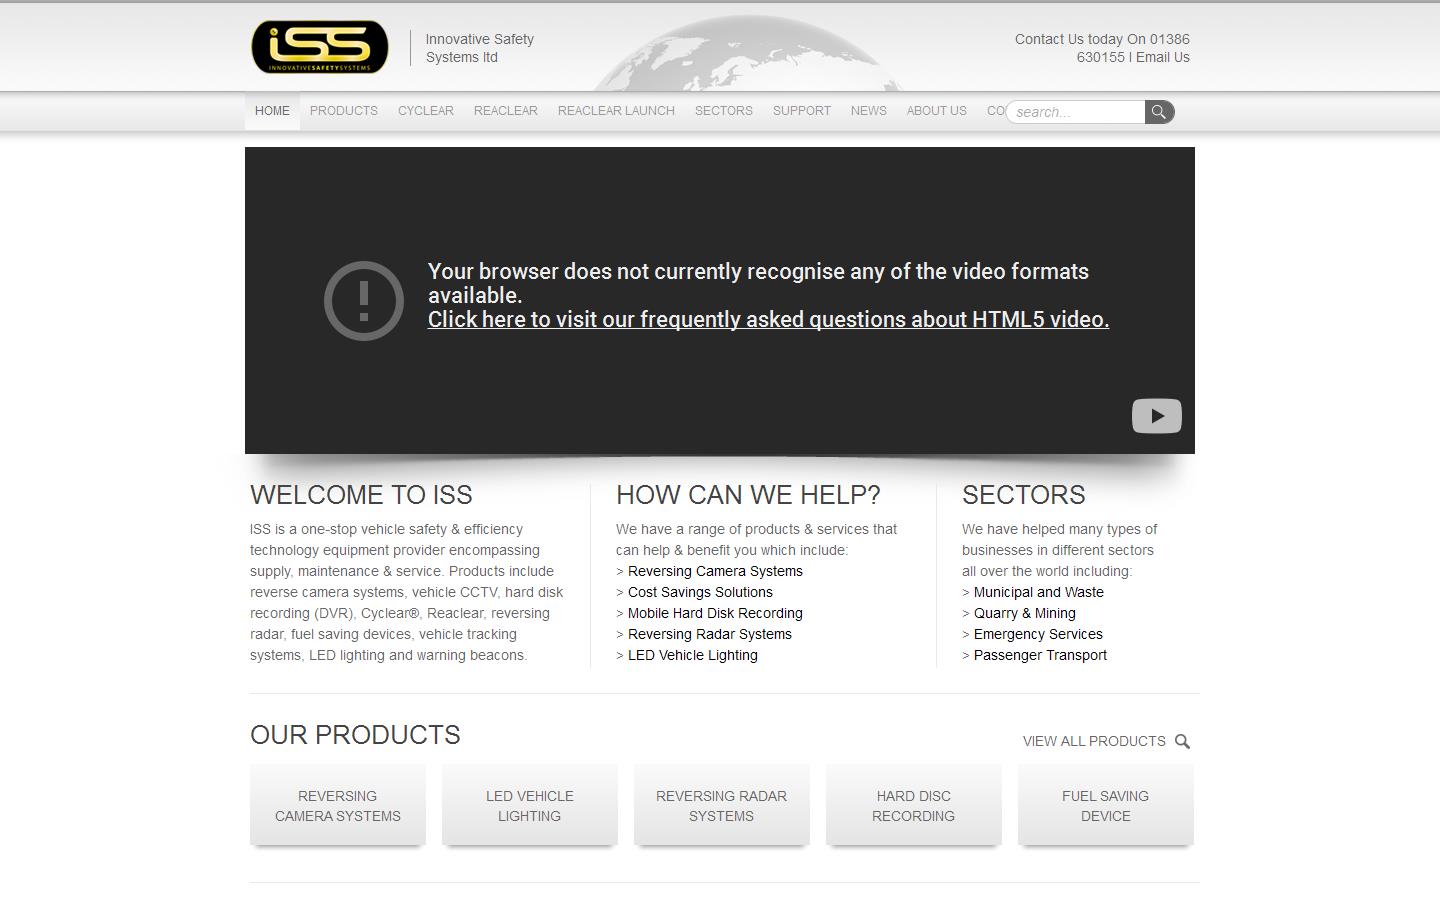The height and width of the screenshot is (900, 1440).
Task: Click the Municipal and Waste sector link
Action: pyautogui.click(x=1039, y=592)
